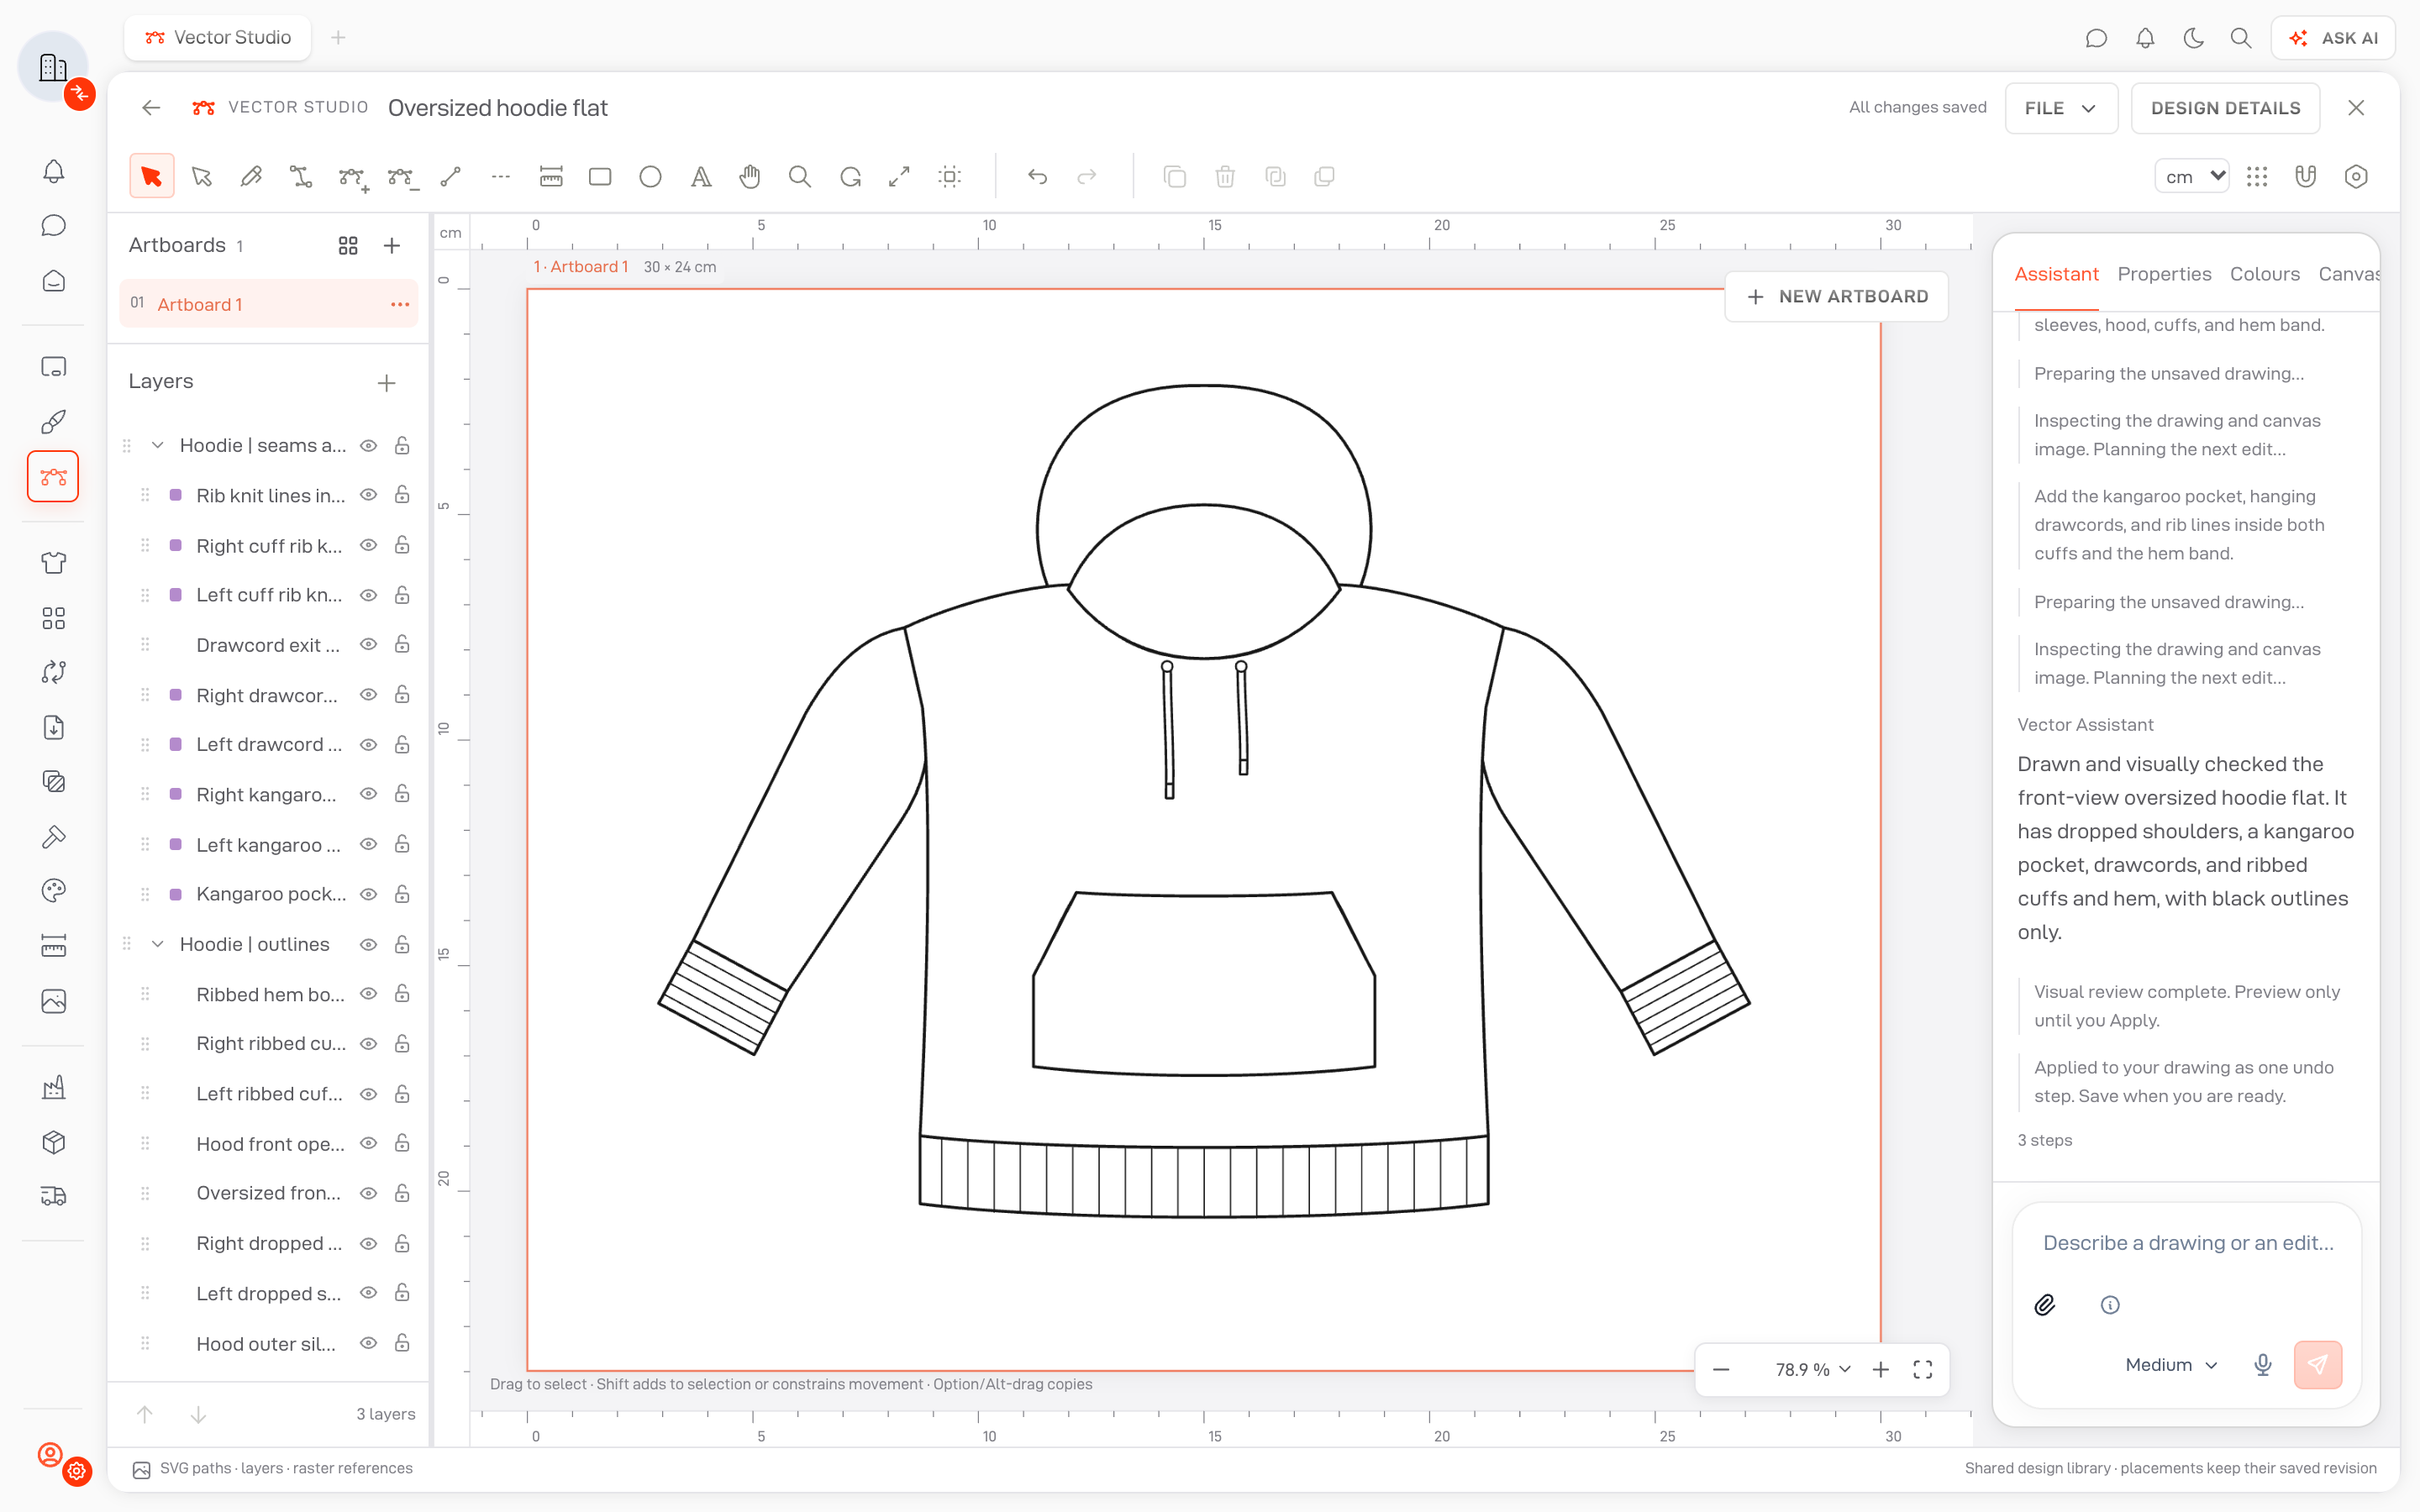Hide the Rib knit lines layer
This screenshot has width=2420, height=1512.
tap(369, 495)
